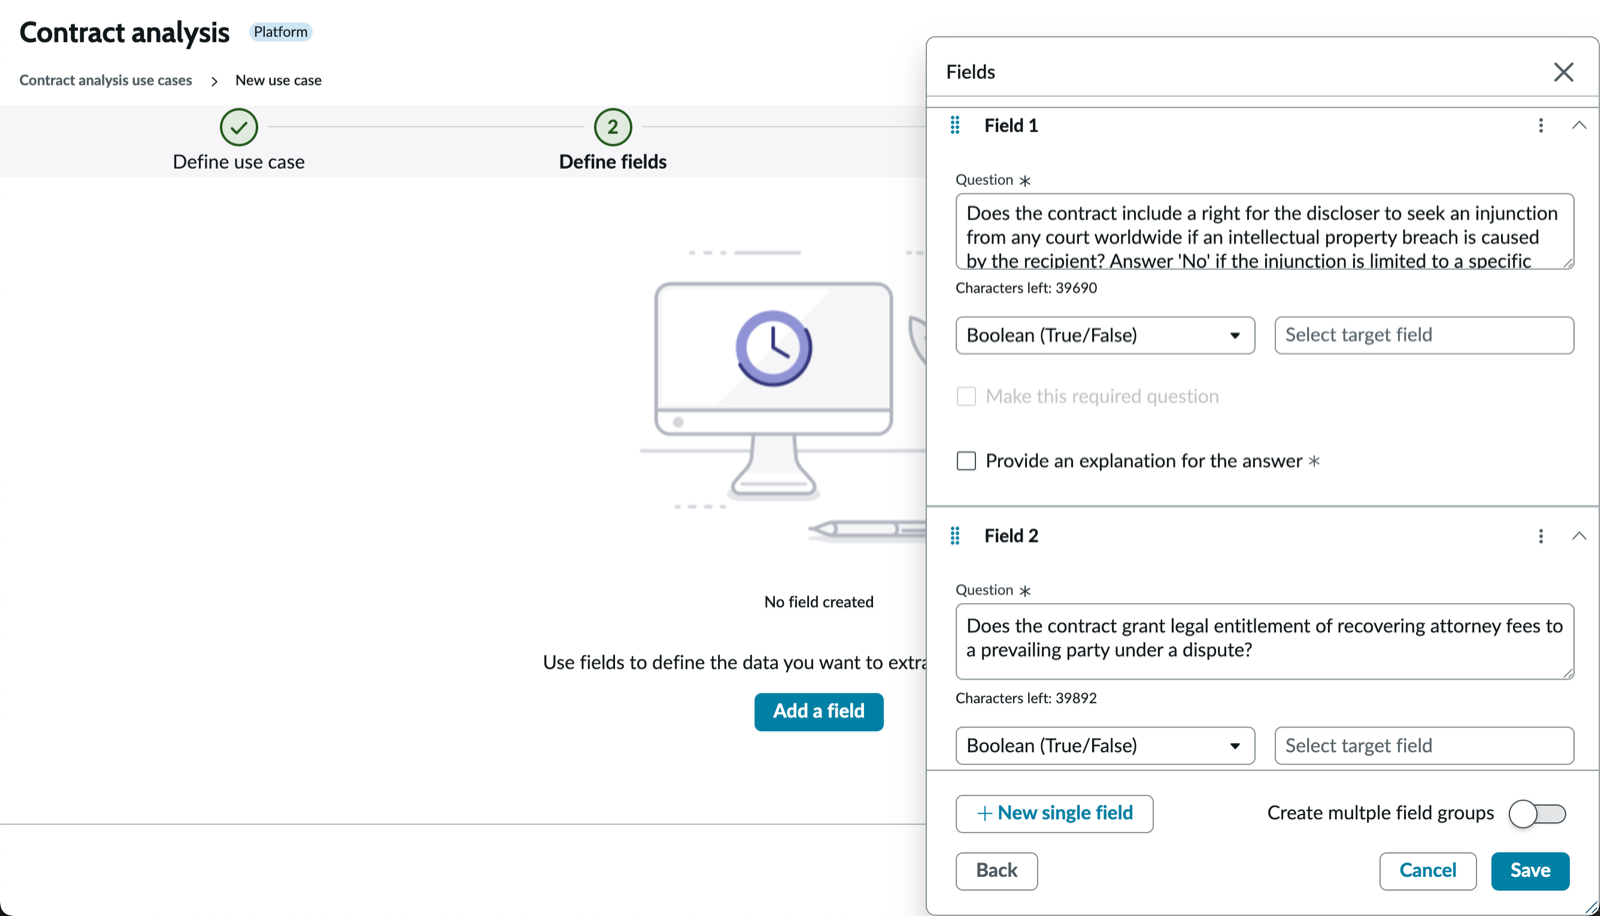Image resolution: width=1600 pixels, height=916 pixels.
Task: Open the Field 2 Boolean type dropdown
Action: point(1105,746)
